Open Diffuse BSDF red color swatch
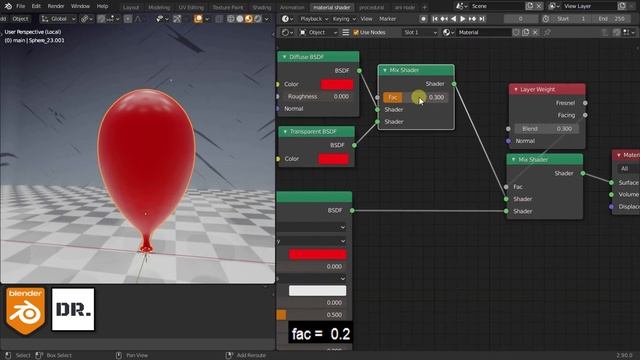The image size is (640, 360). click(337, 84)
